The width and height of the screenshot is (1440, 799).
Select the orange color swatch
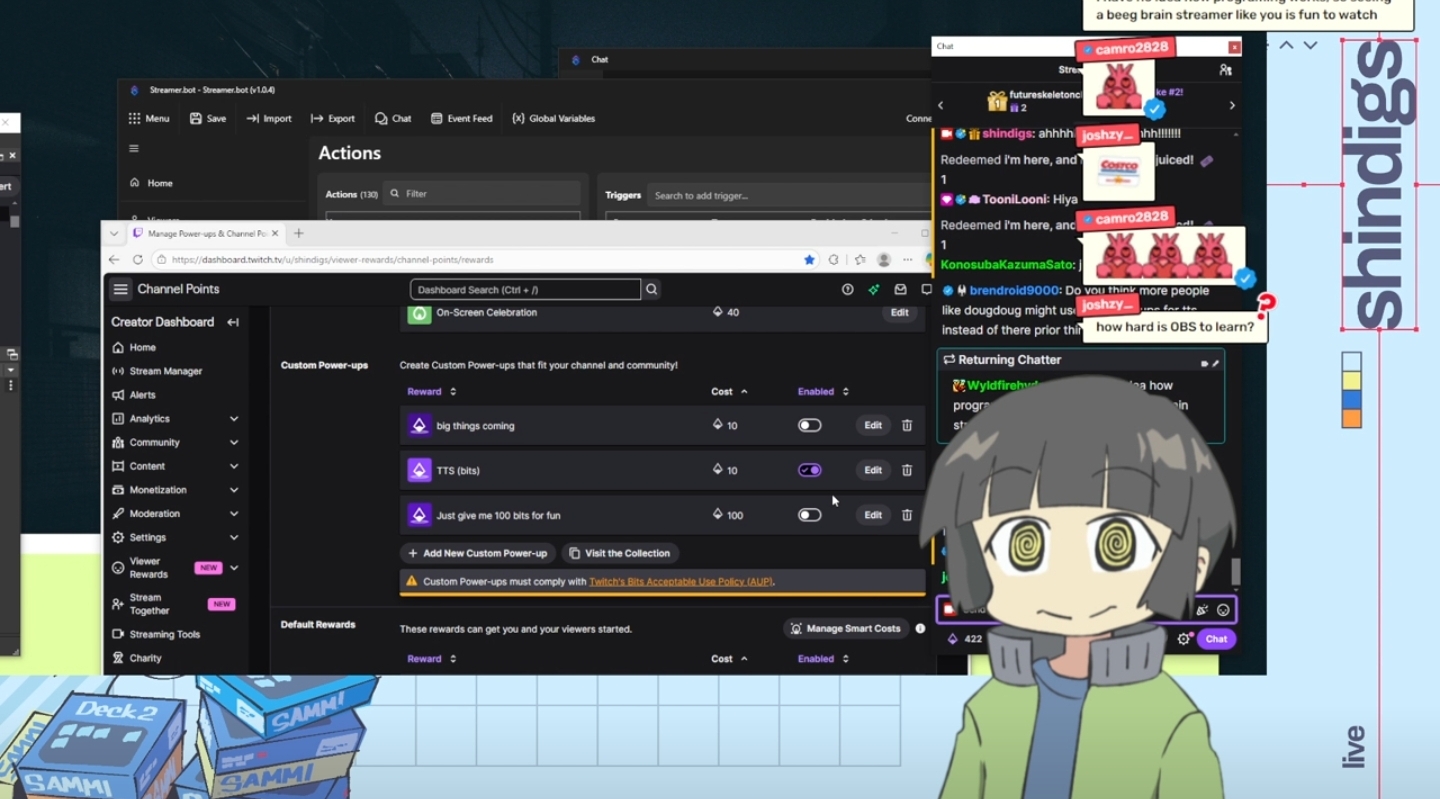tap(1352, 418)
